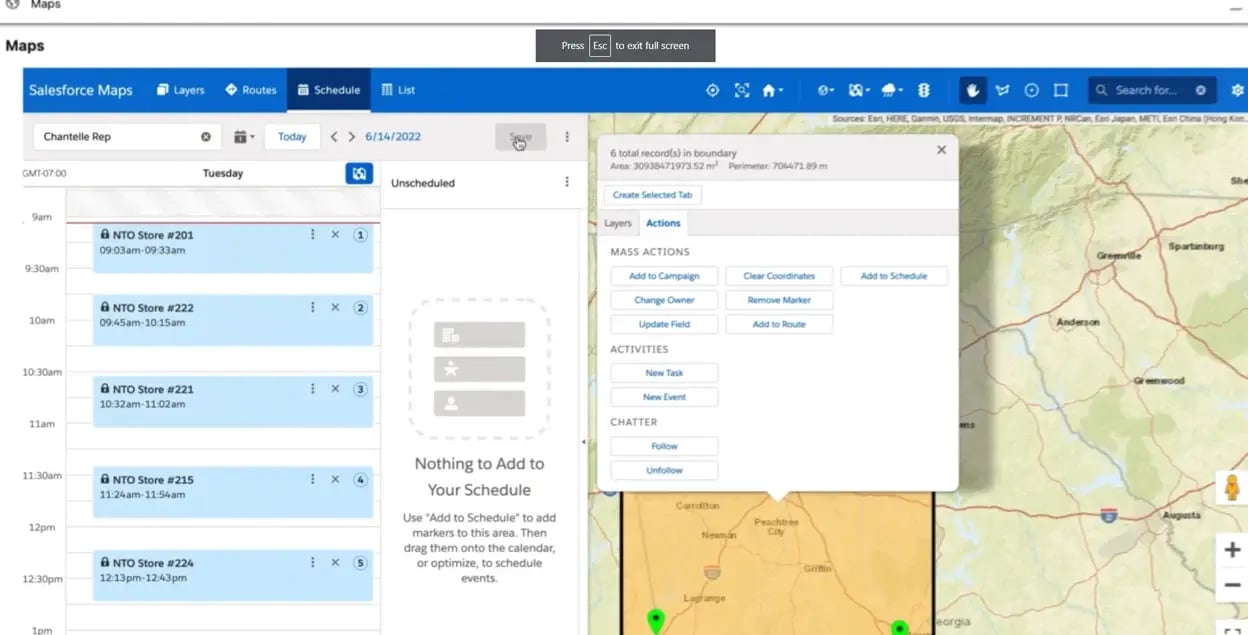Image resolution: width=1248 pixels, height=635 pixels.
Task: Click the Change Owner button
Action: 664,300
